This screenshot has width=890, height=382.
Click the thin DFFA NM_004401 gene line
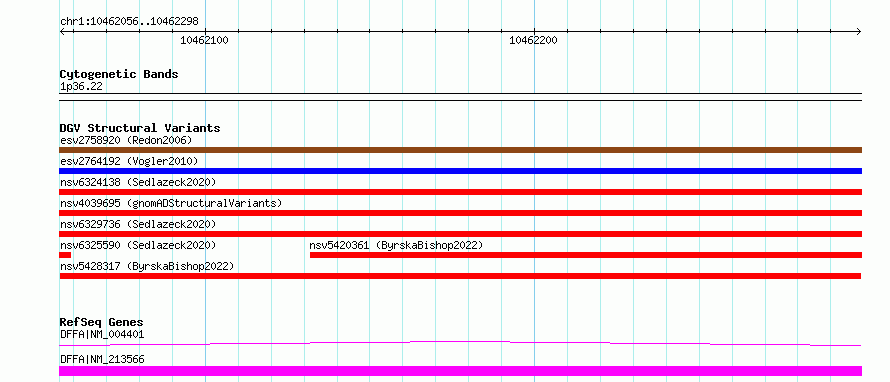click(460, 343)
